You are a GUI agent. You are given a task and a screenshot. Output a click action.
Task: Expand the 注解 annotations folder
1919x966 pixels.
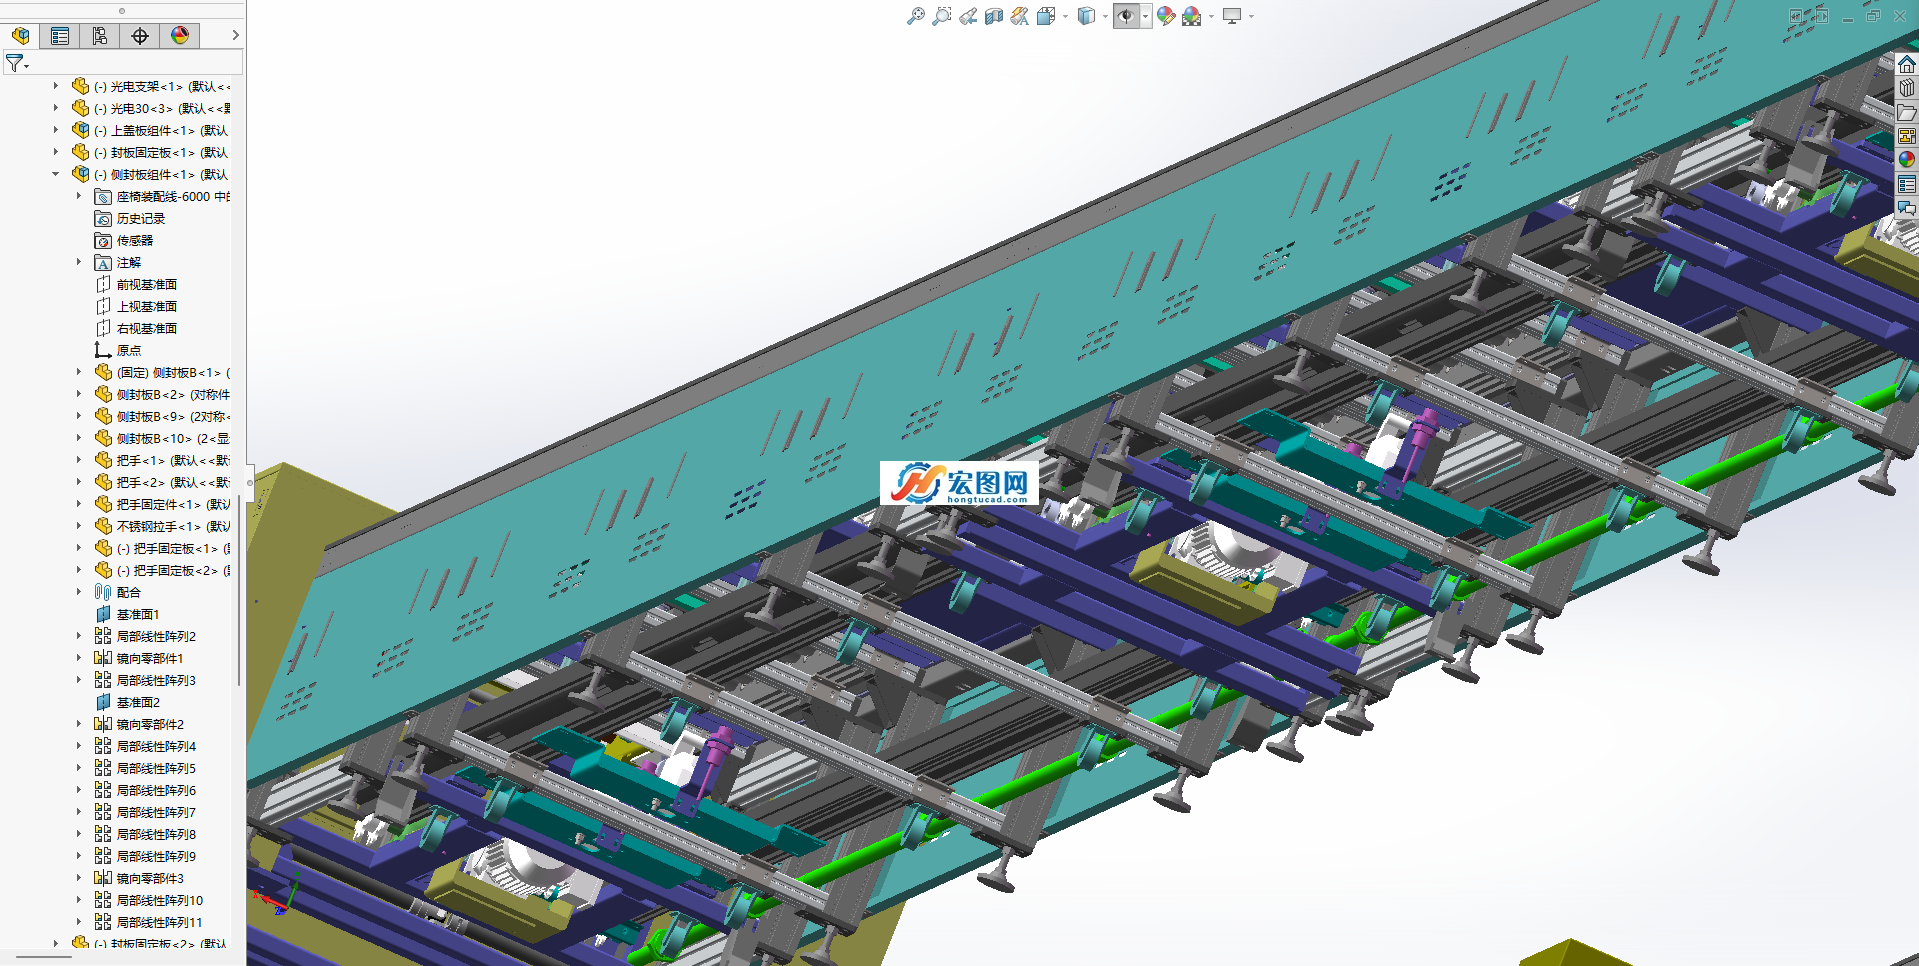coord(79,262)
